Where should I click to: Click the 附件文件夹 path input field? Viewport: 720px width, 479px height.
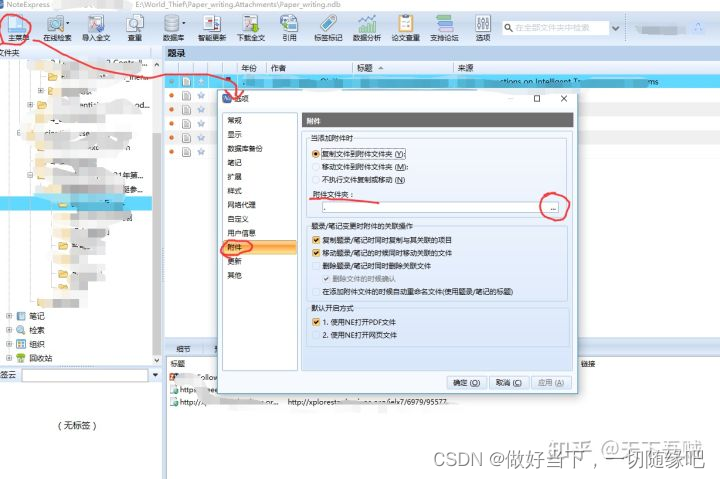(434, 208)
